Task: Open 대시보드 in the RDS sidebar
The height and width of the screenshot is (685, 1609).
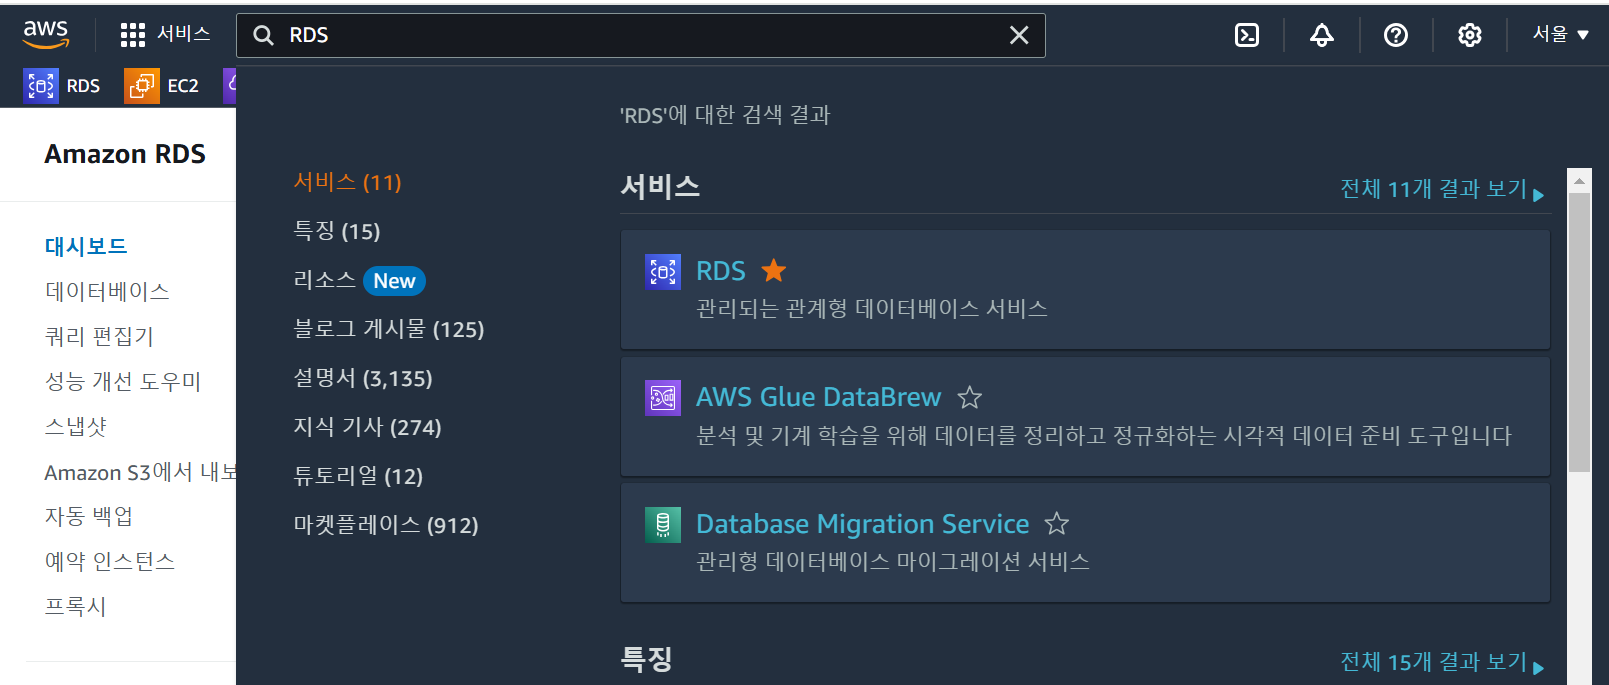Action: (86, 246)
